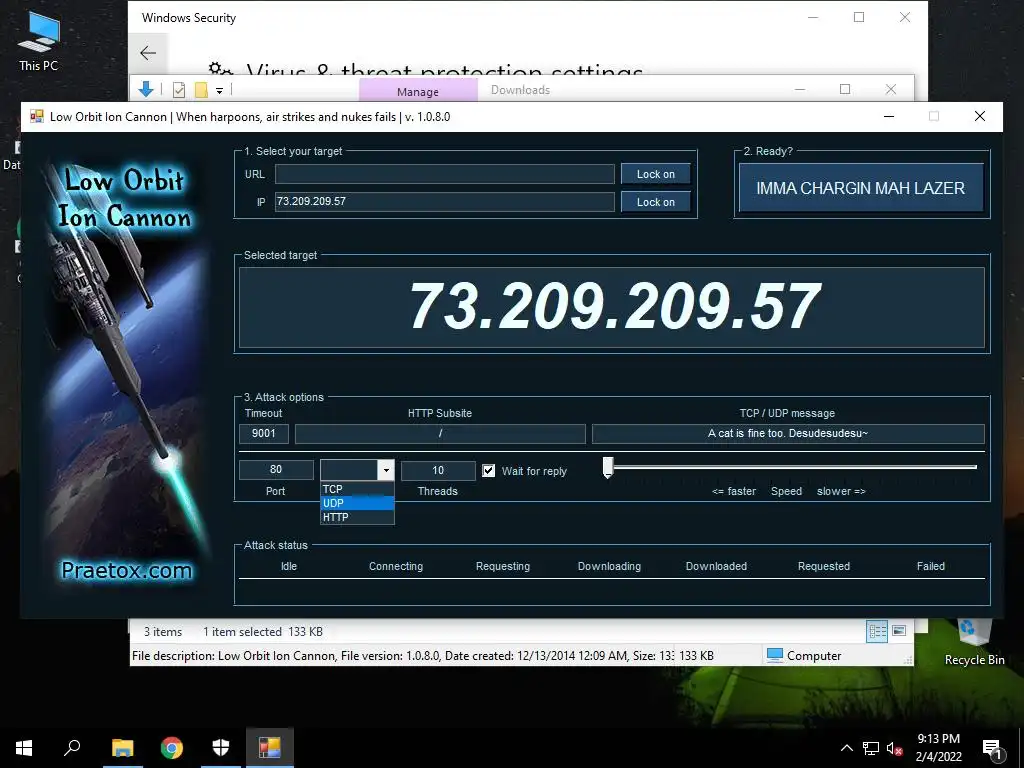Viewport: 1024px width, 768px height.
Task: Open Windows Security shield in taskbar
Action: pos(221,748)
